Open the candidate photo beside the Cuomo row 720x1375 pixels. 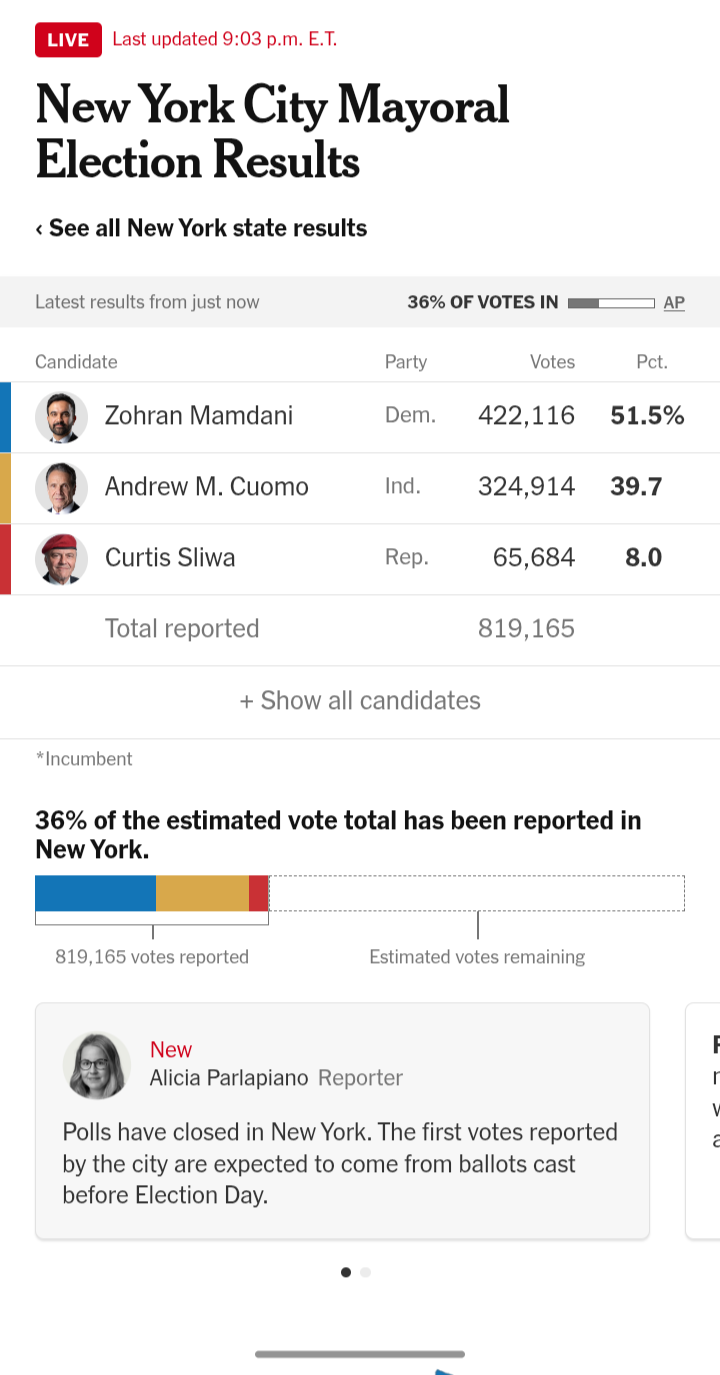62,488
